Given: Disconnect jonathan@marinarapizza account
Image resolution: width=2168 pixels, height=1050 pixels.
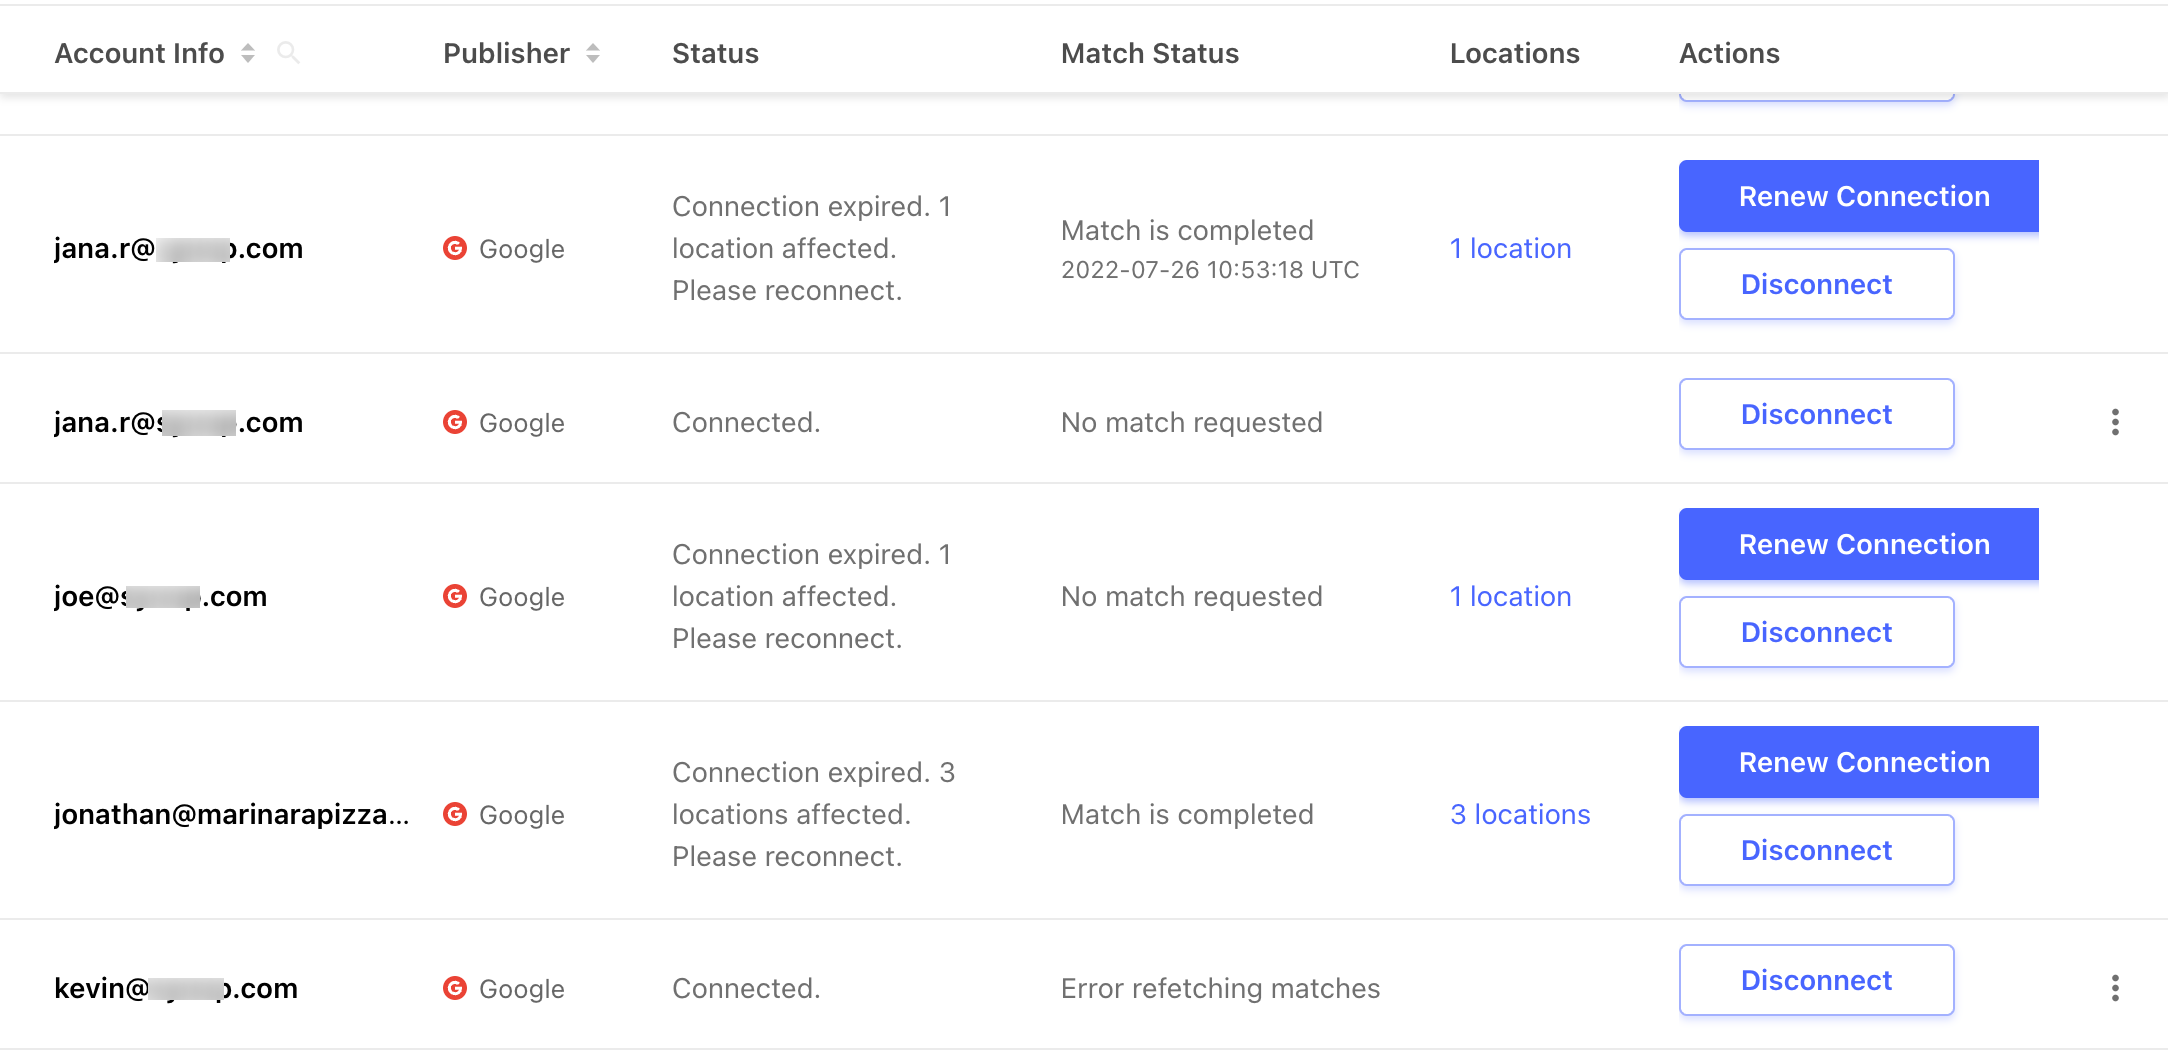Looking at the screenshot, I should (1817, 850).
